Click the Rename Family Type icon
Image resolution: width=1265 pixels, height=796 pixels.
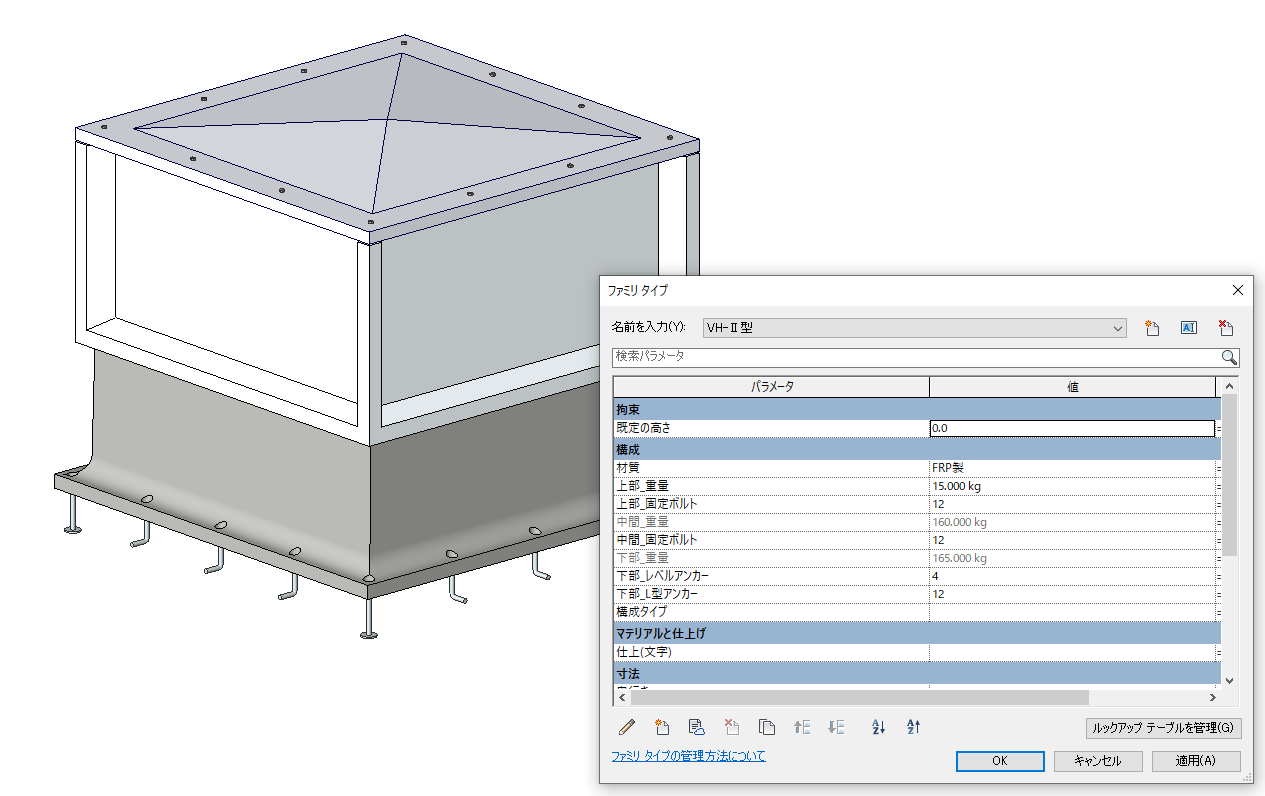pos(1189,328)
